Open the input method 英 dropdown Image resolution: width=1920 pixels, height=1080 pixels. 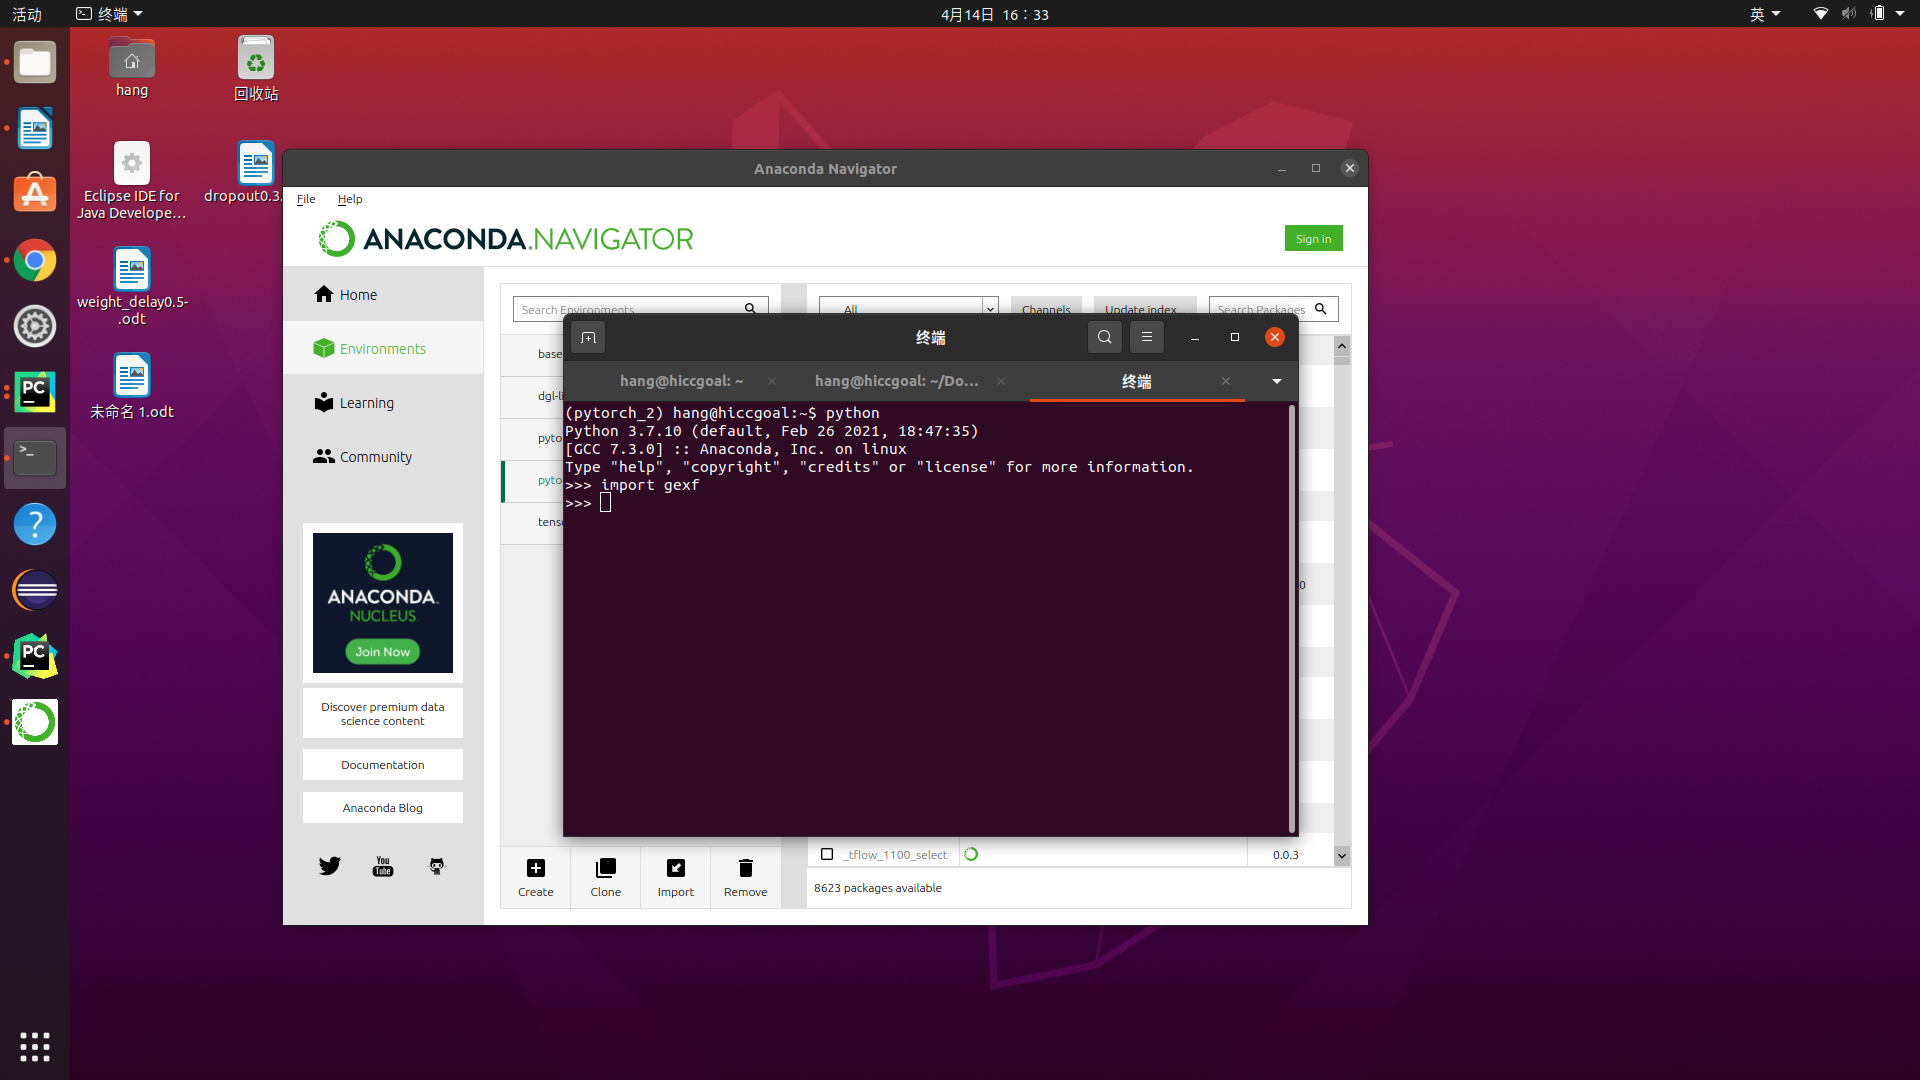coord(1765,14)
